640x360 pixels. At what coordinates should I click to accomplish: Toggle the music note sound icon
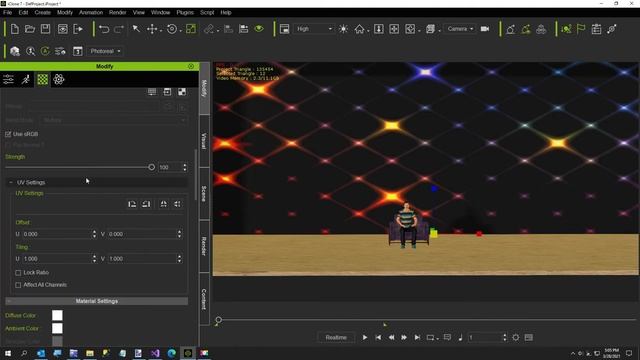pos(460,338)
